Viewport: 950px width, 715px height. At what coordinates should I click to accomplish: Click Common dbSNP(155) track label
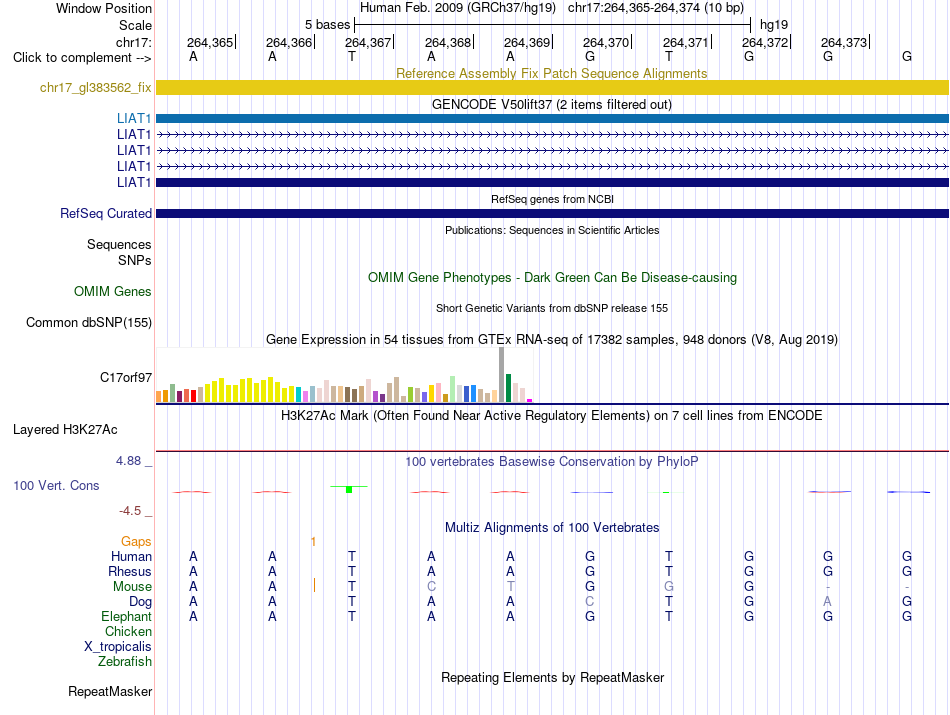point(88,322)
